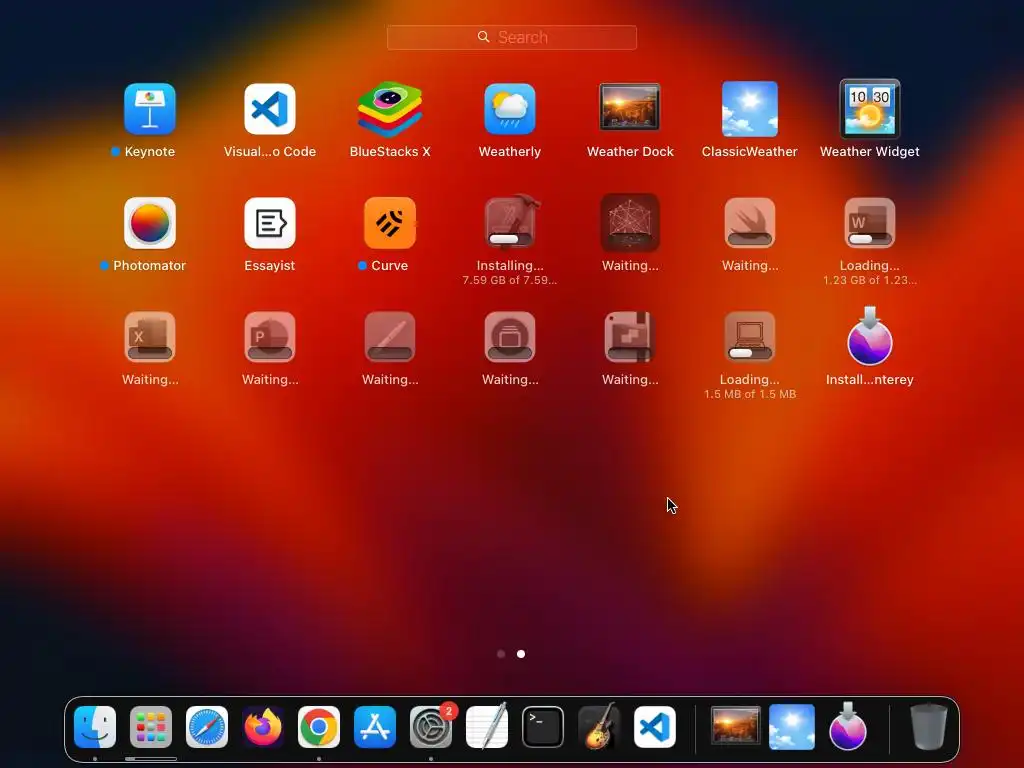Screen dimensions: 1024x768
Task: Click the search field in Launchpad
Action: pos(512,38)
